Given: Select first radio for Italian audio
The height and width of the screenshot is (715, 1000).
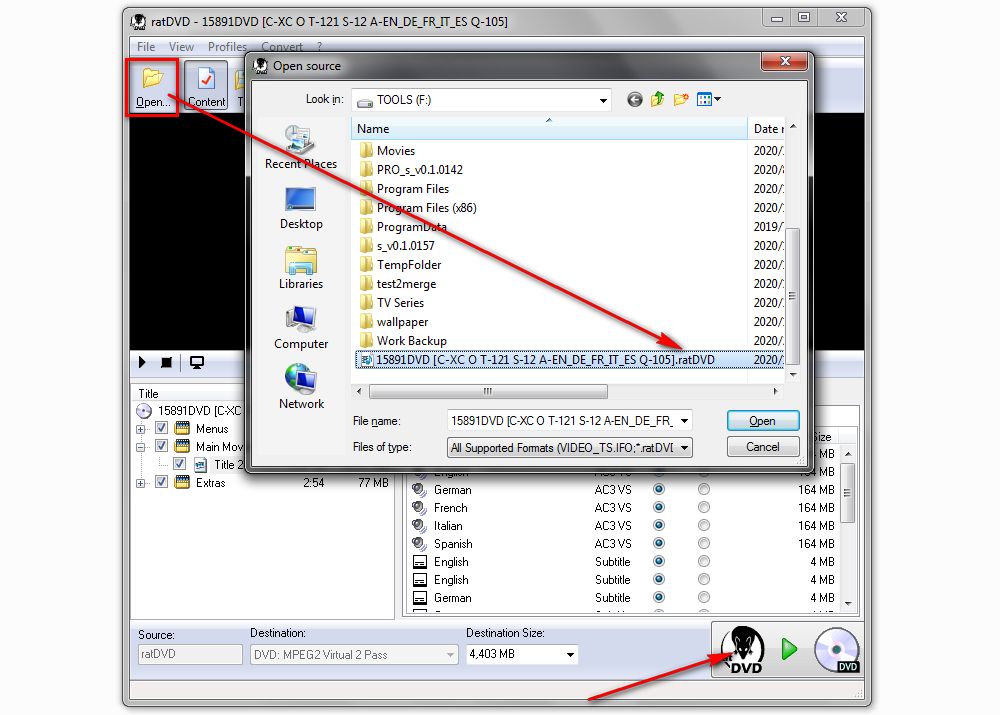Looking at the screenshot, I should pos(659,525).
